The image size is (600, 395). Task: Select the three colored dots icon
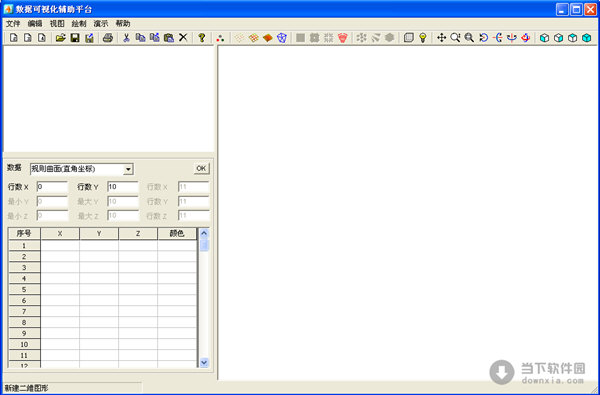220,38
